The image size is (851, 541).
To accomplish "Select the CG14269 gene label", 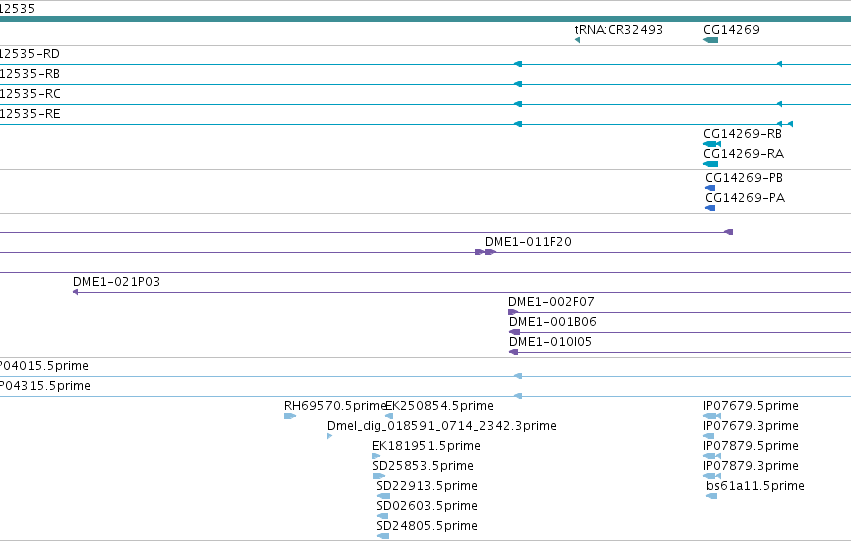I will (731, 30).
